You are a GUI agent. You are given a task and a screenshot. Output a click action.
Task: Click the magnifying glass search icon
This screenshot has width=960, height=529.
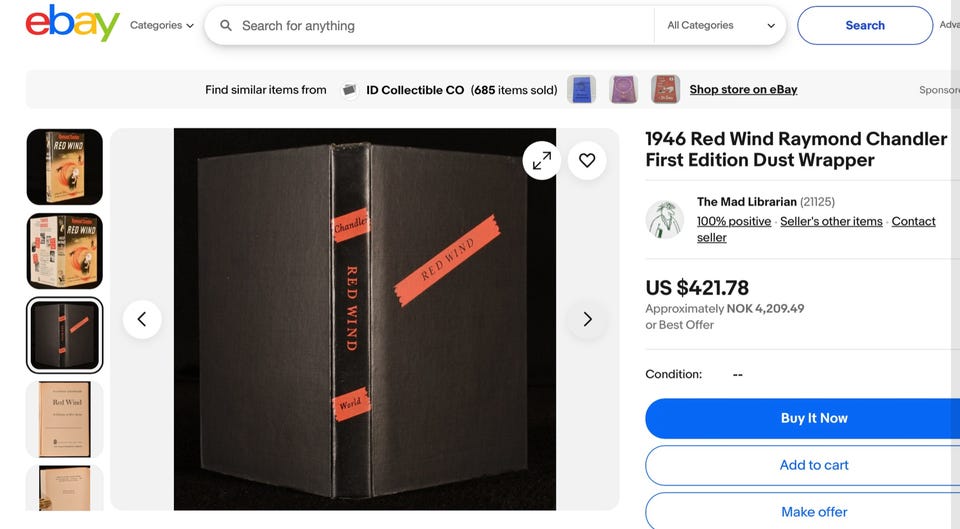pos(226,26)
